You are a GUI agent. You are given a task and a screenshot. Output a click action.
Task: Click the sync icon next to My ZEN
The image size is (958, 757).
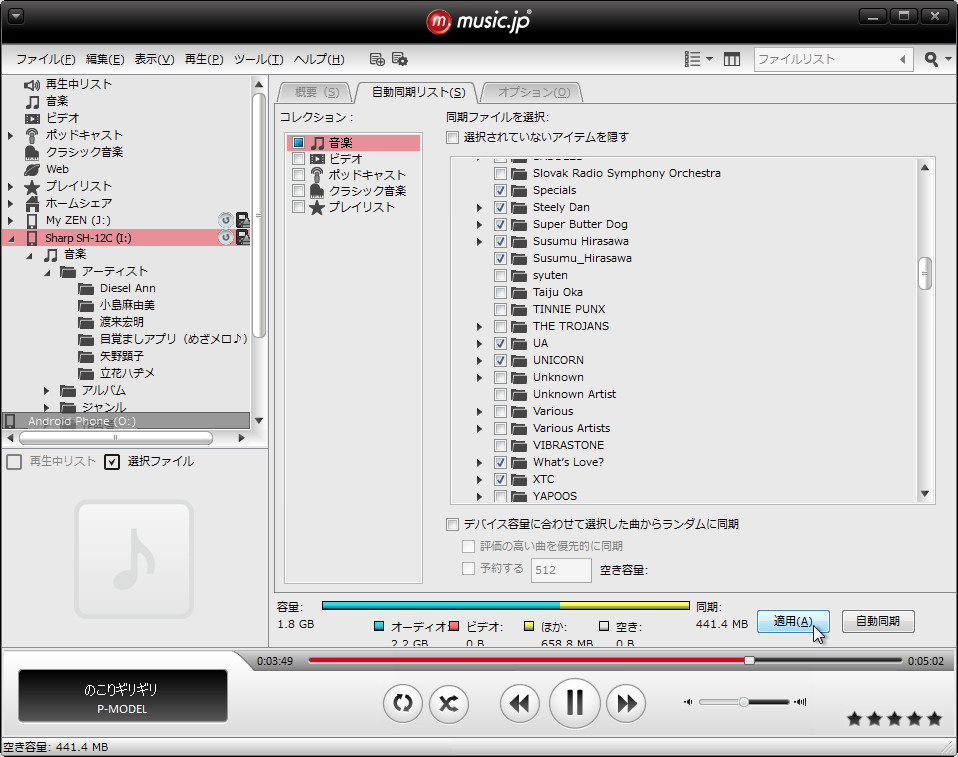(225, 220)
